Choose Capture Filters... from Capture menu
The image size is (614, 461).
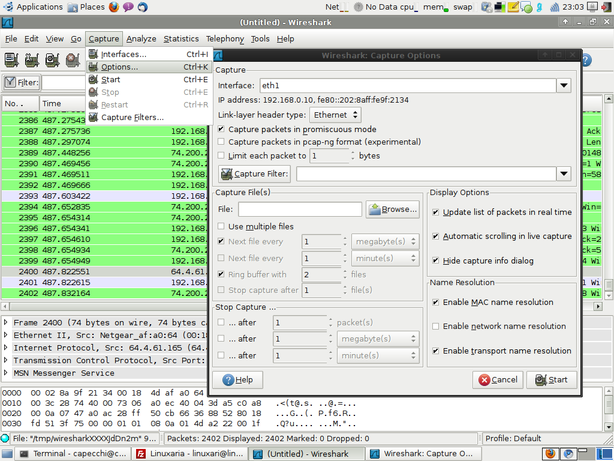(x=150, y=117)
